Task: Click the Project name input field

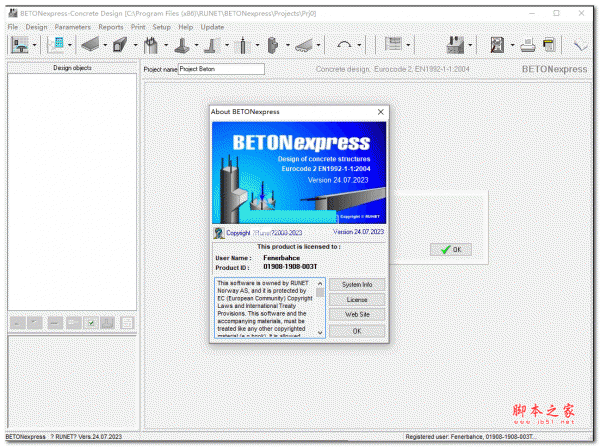Action: pyautogui.click(x=220, y=70)
